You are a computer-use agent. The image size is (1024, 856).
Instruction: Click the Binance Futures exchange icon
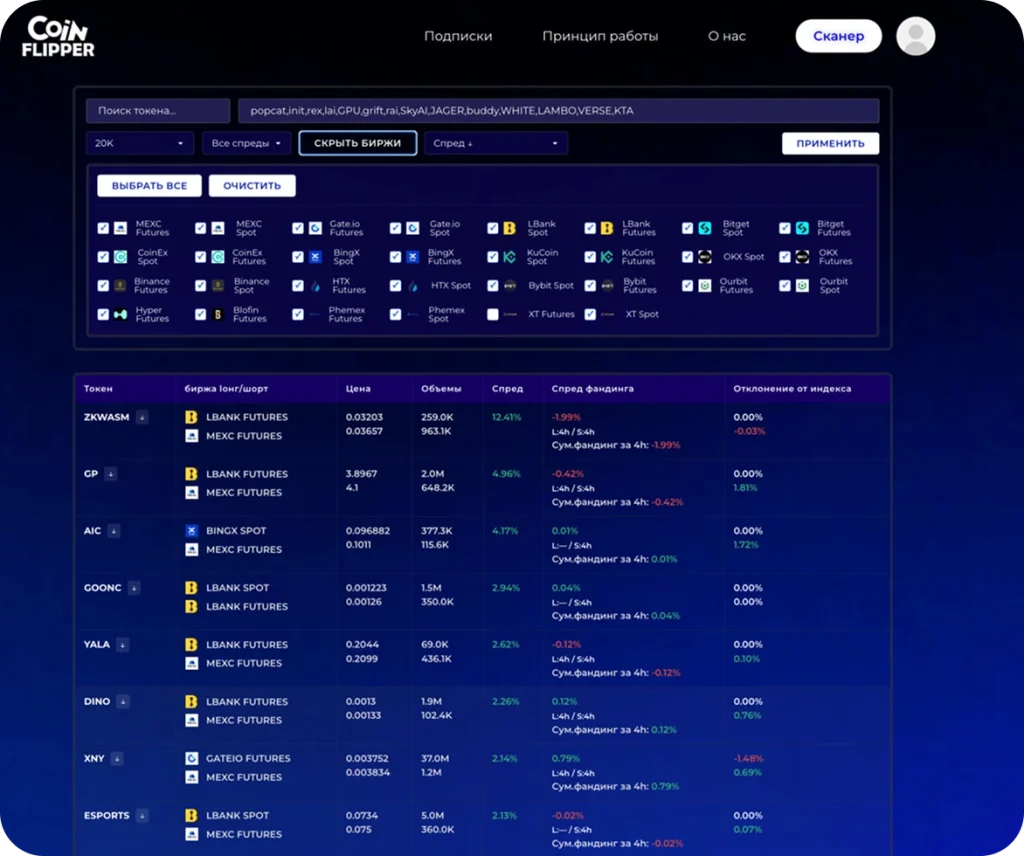(x=120, y=285)
